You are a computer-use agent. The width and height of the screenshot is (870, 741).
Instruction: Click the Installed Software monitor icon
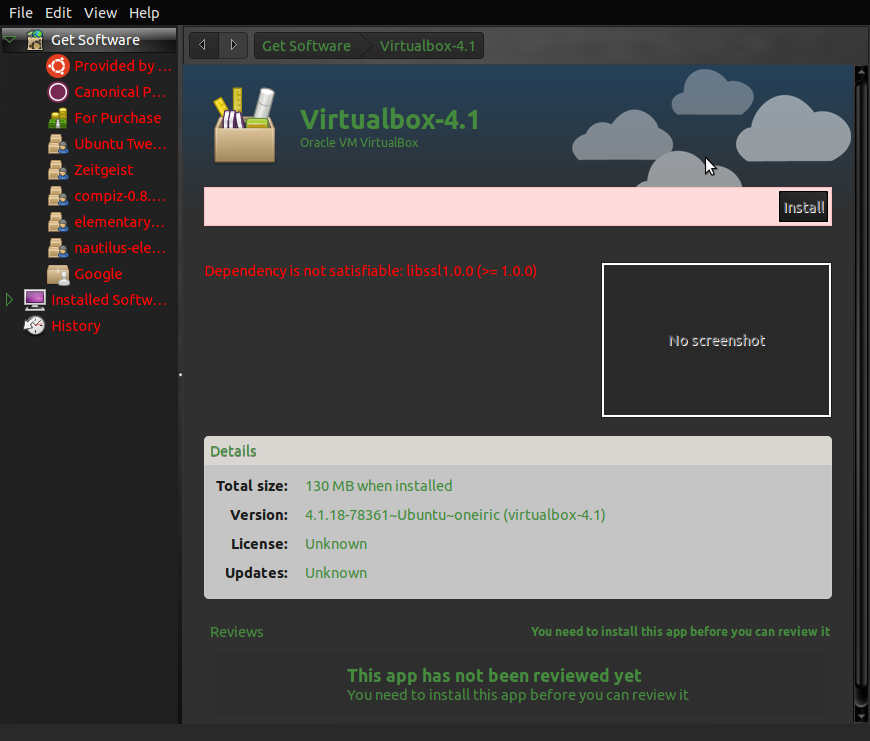tap(34, 300)
